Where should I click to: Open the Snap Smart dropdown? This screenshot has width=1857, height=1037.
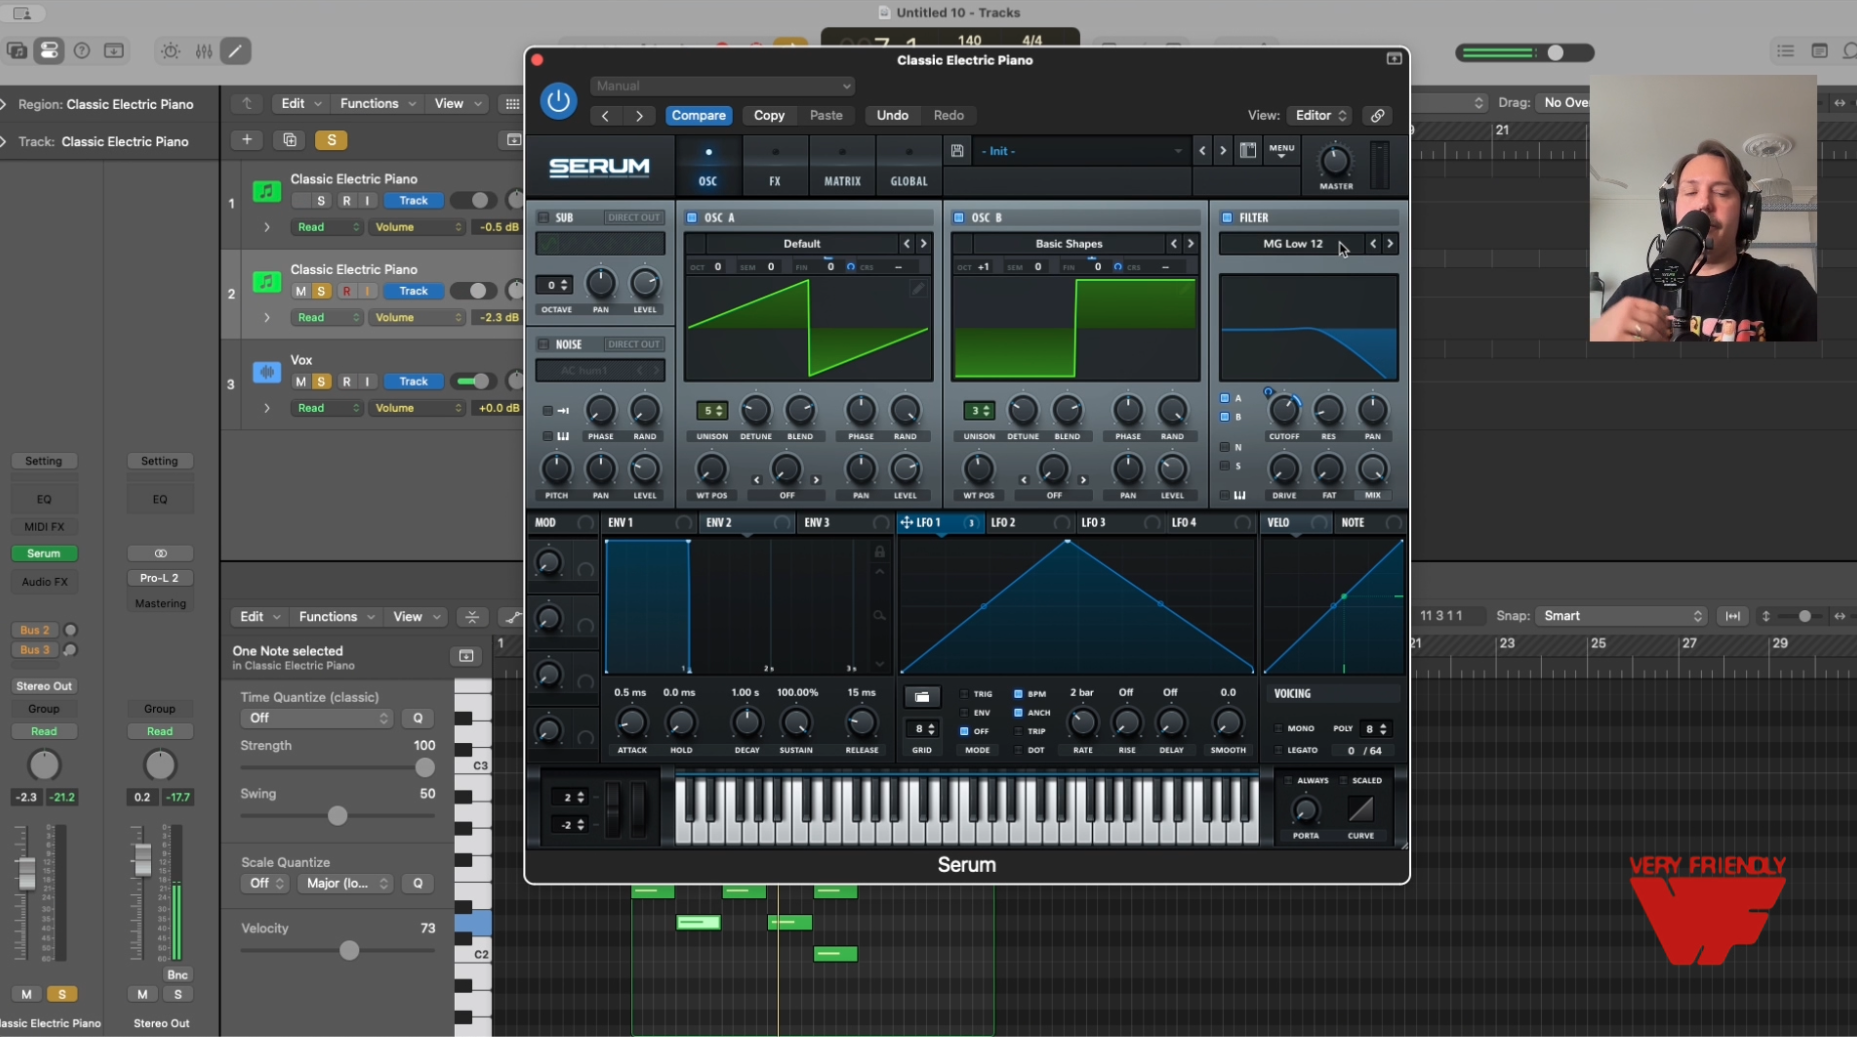click(1621, 616)
